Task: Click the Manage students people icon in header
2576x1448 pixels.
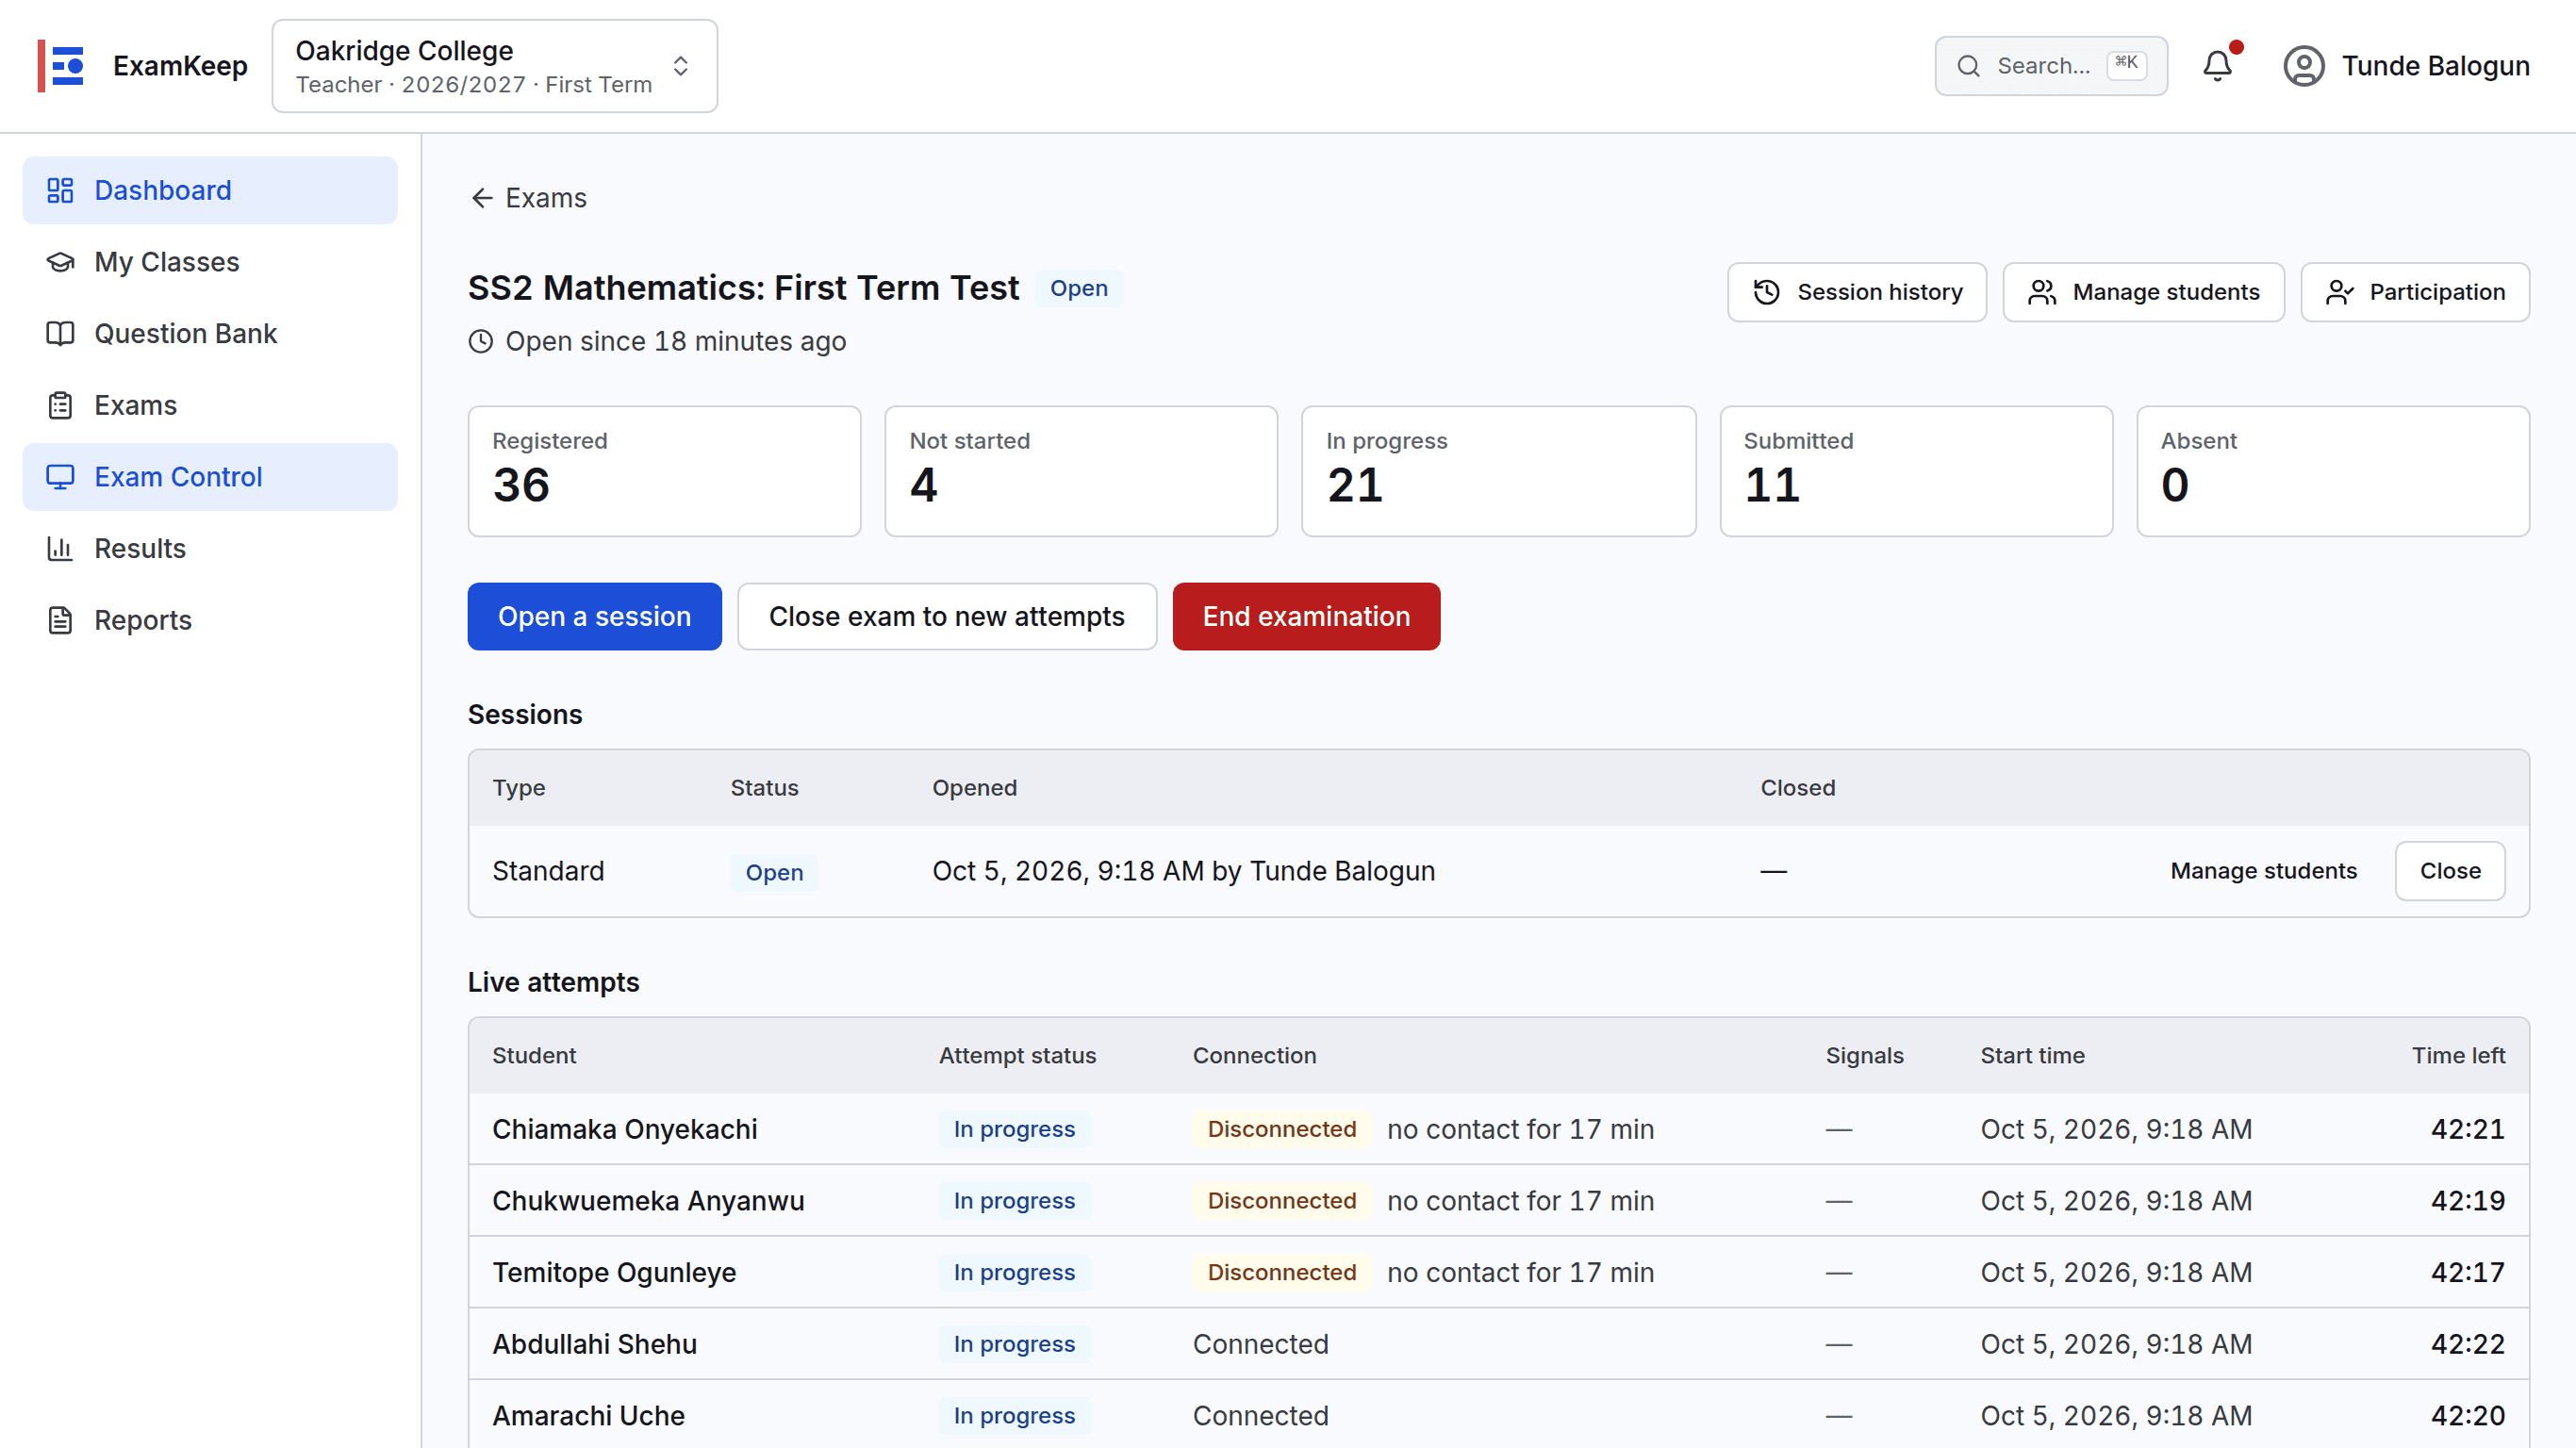Action: (2041, 292)
